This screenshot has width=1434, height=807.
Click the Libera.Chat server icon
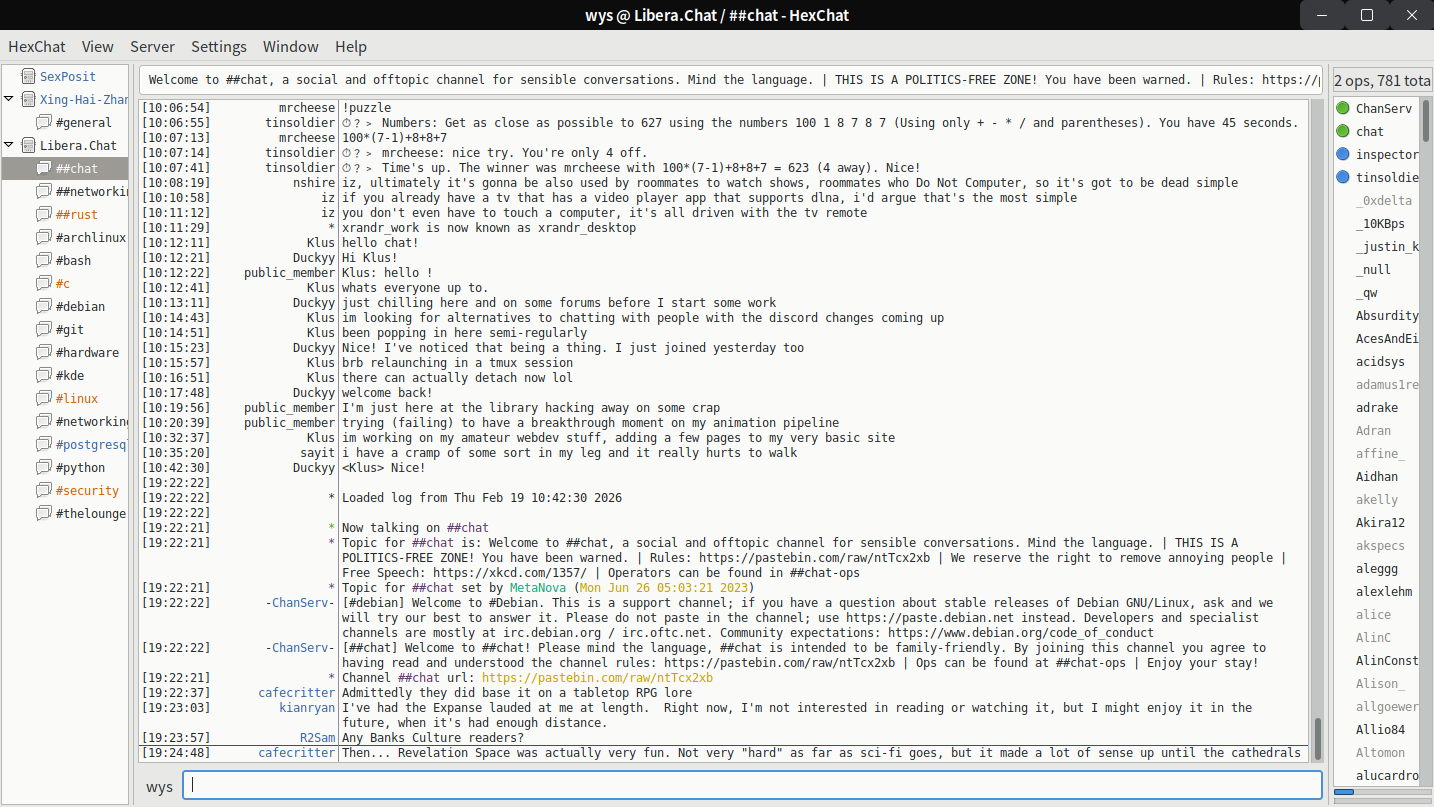pyautogui.click(x=26, y=146)
